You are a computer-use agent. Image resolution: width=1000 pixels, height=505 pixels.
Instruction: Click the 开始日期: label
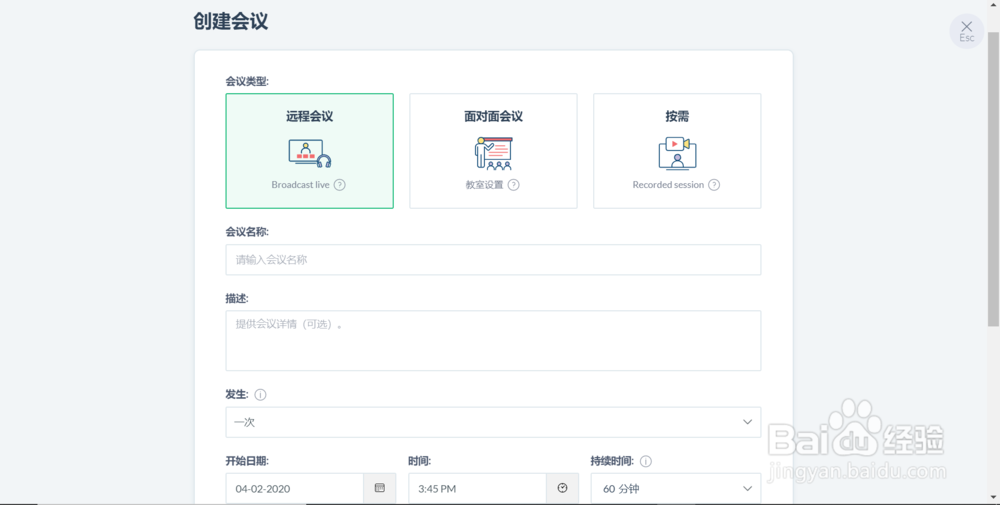pyautogui.click(x=247, y=461)
